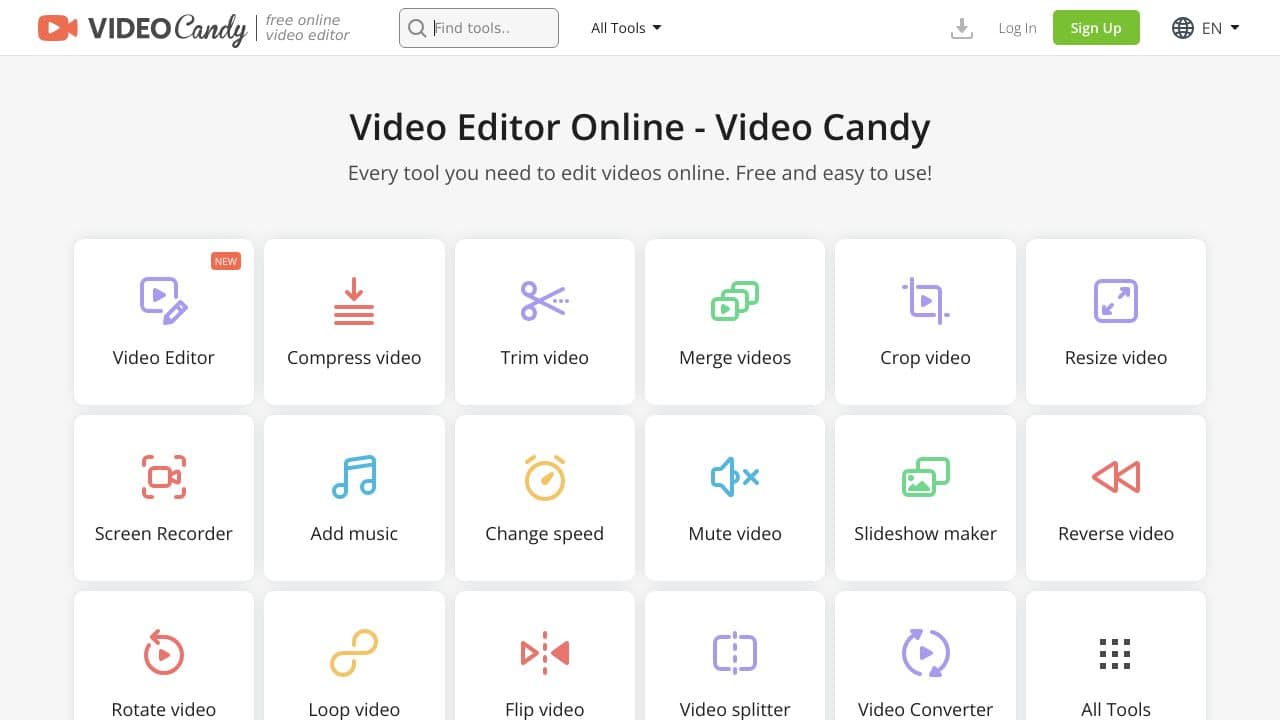Open the EN language dropdown
Viewport: 1280px width, 720px height.
tap(1220, 28)
